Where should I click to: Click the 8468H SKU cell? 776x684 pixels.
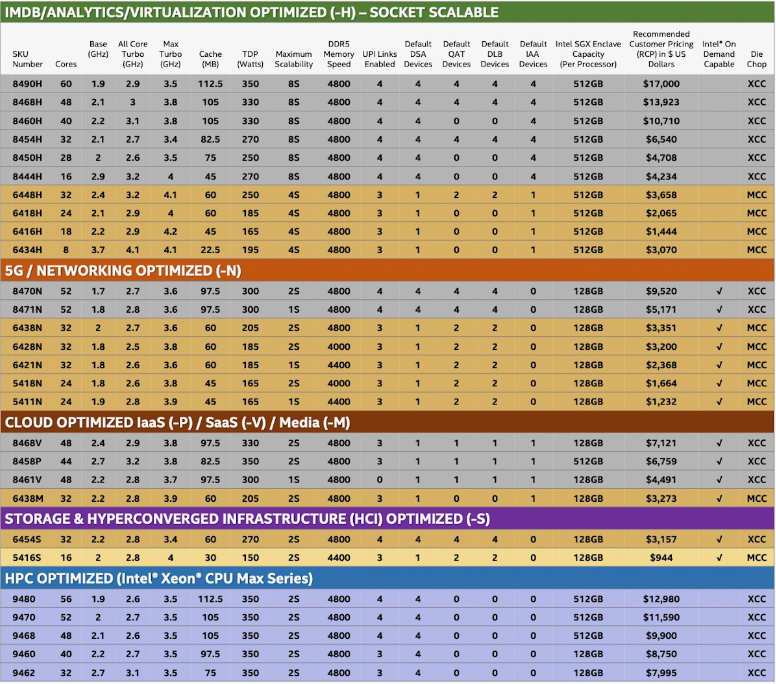coord(27,102)
